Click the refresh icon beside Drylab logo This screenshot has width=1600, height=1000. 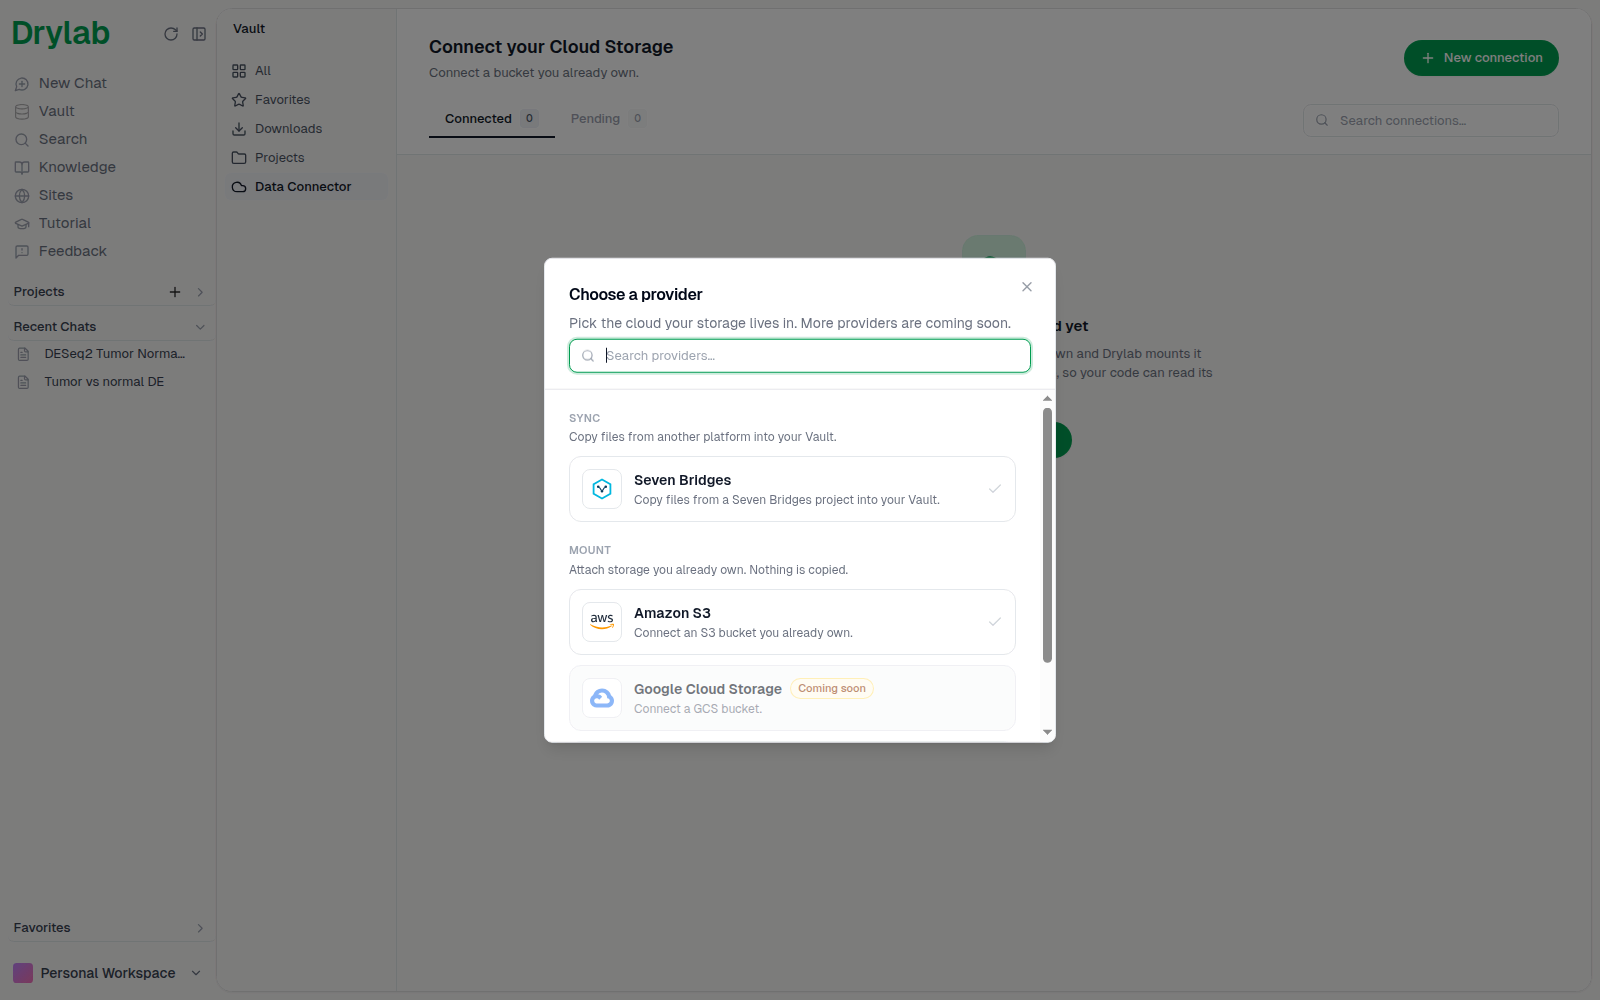(x=171, y=34)
